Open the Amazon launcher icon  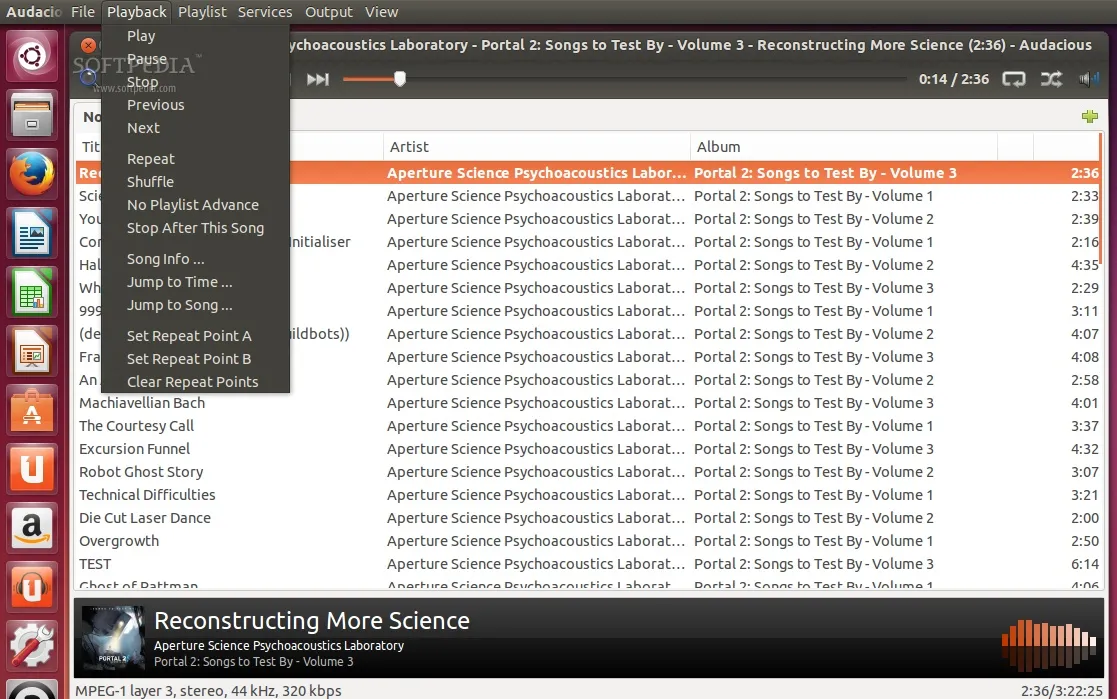pos(32,528)
